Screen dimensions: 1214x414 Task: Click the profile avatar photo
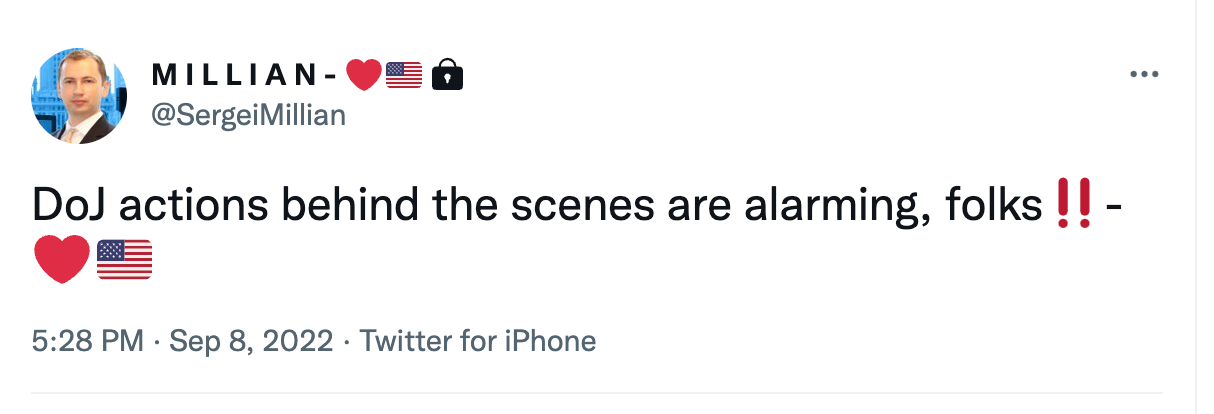79,95
